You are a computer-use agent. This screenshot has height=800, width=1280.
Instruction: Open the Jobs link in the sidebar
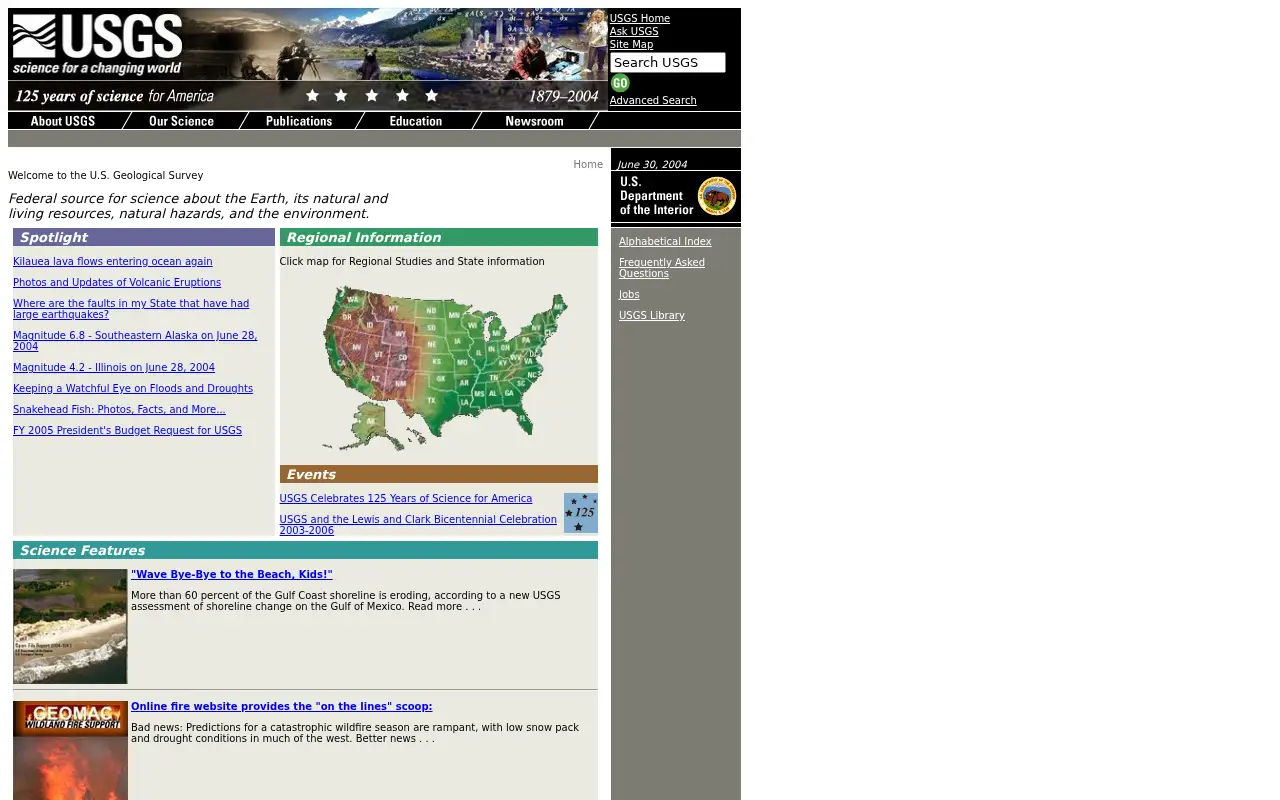point(629,294)
